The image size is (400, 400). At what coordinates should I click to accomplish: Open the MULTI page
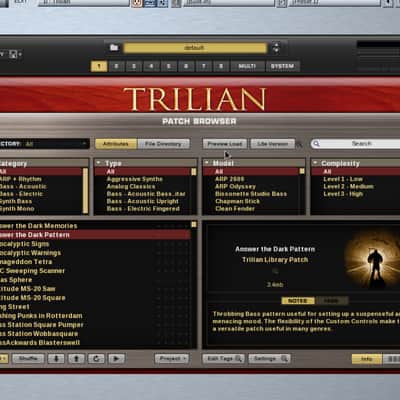pyautogui.click(x=247, y=66)
